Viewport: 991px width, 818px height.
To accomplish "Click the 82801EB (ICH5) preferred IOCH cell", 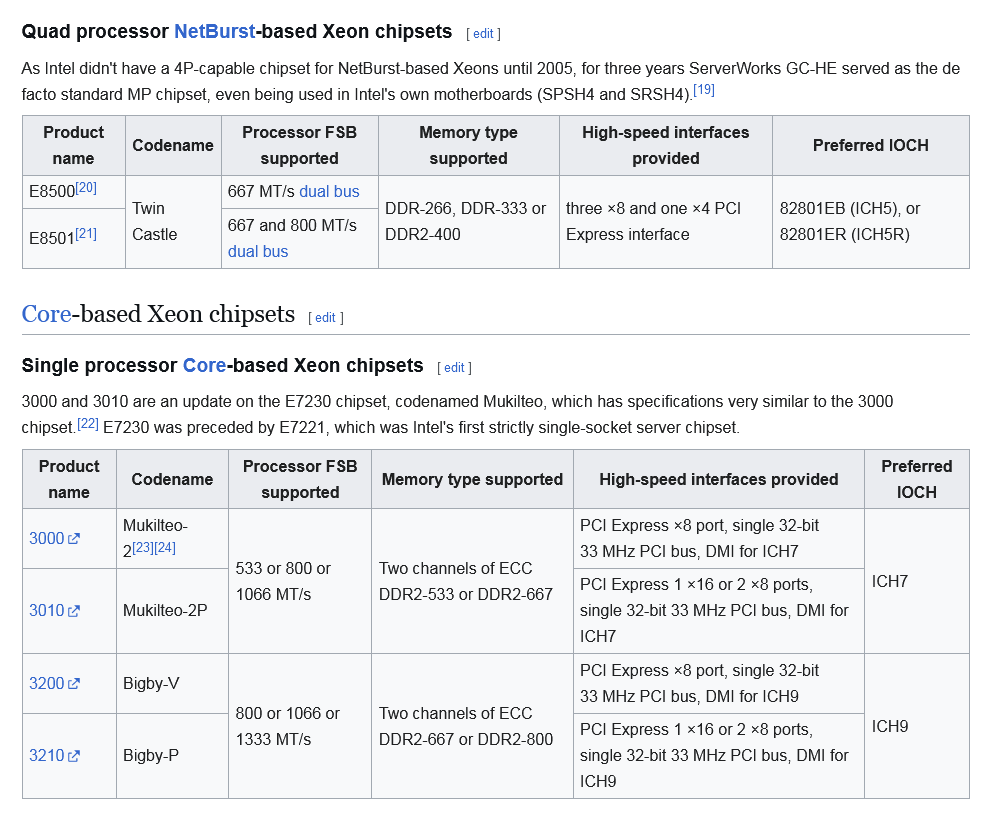I will pyautogui.click(x=870, y=222).
